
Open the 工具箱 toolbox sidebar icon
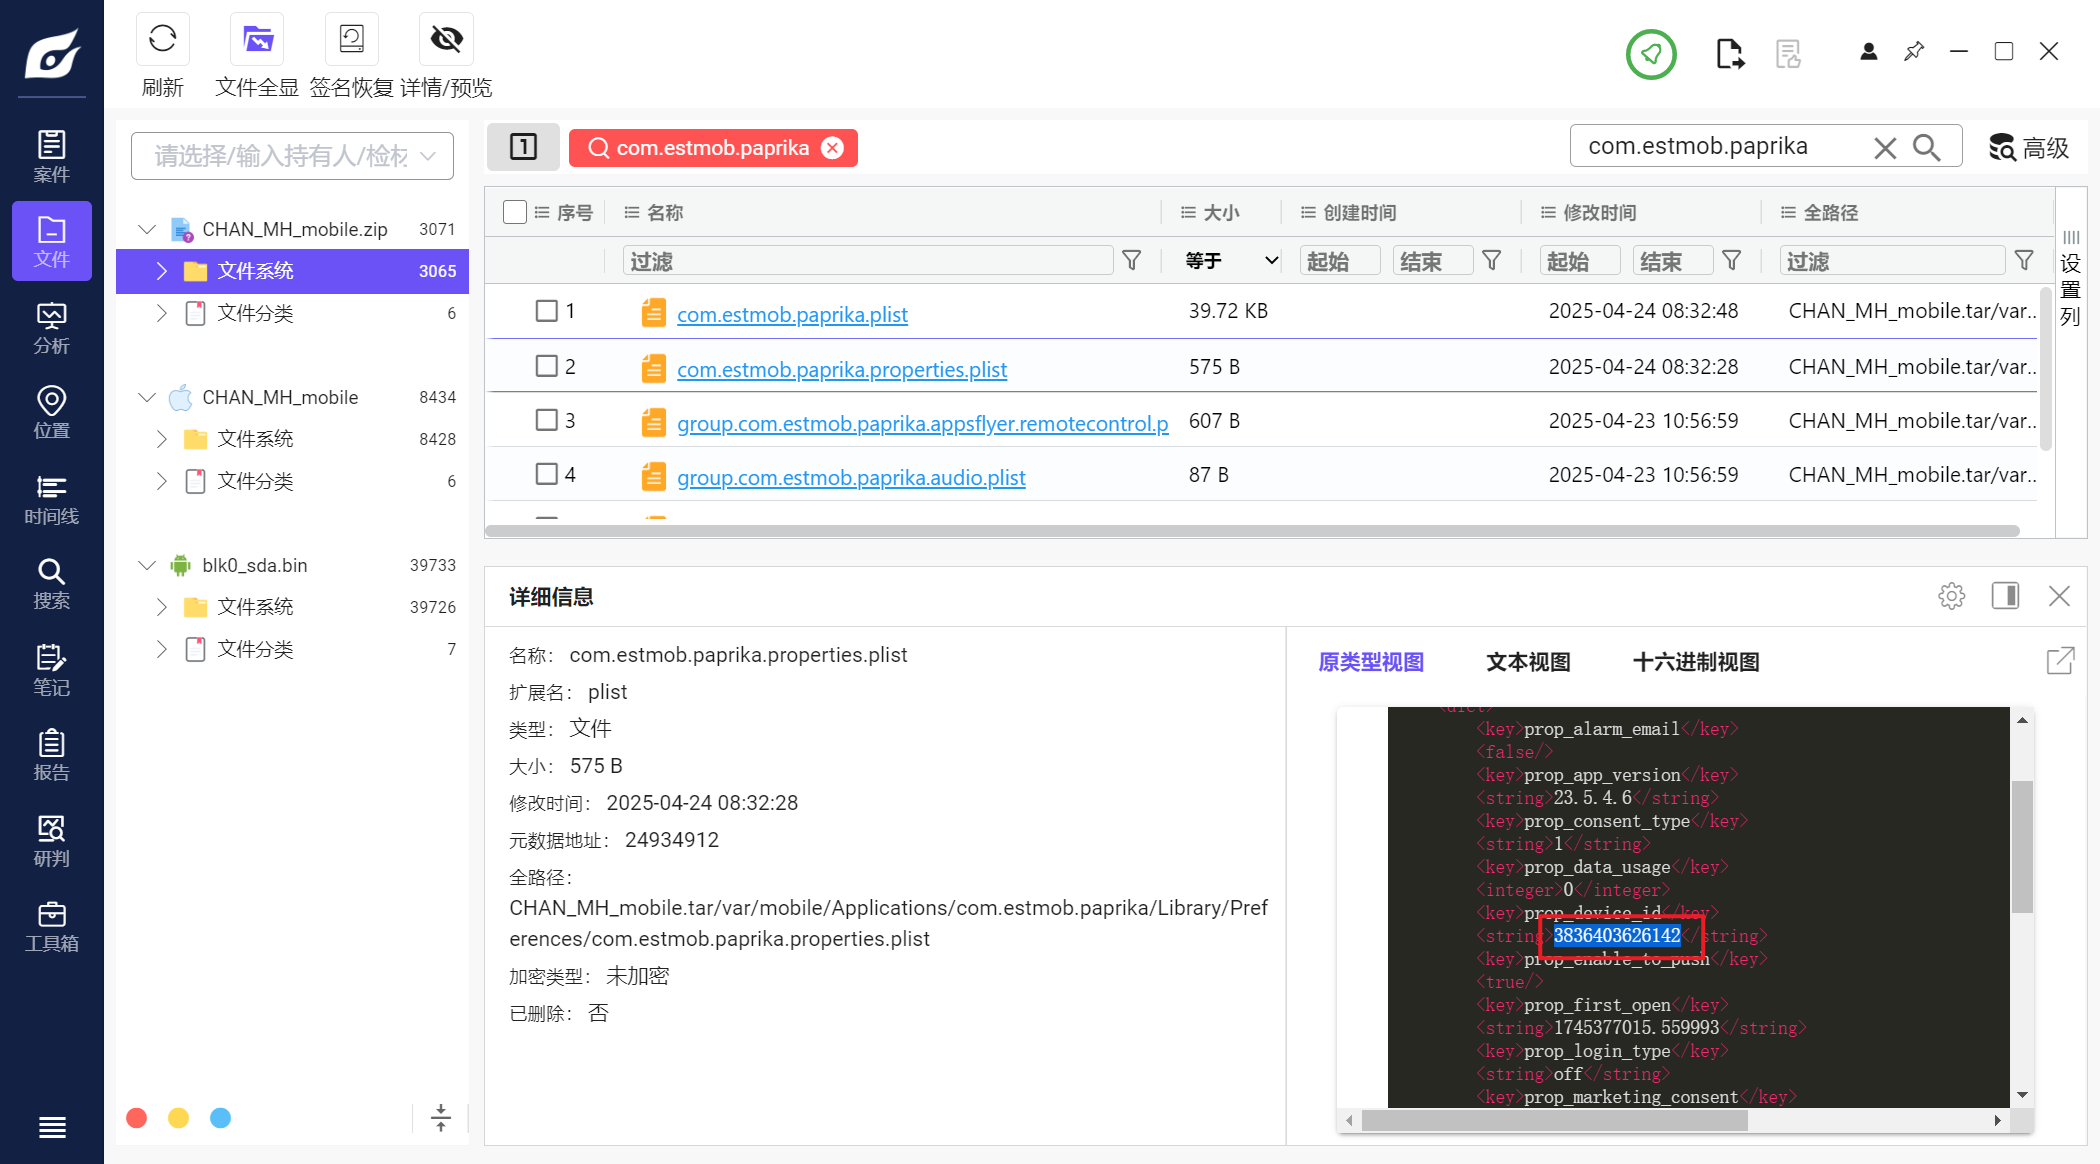point(51,927)
